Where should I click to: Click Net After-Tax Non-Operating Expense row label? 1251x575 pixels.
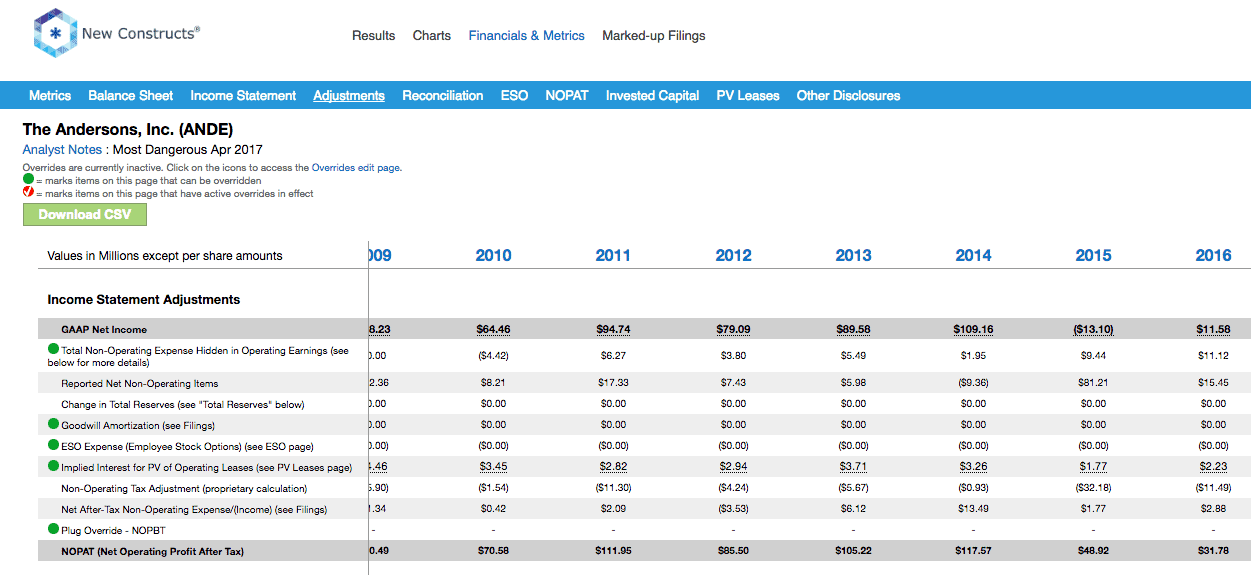click(x=194, y=509)
